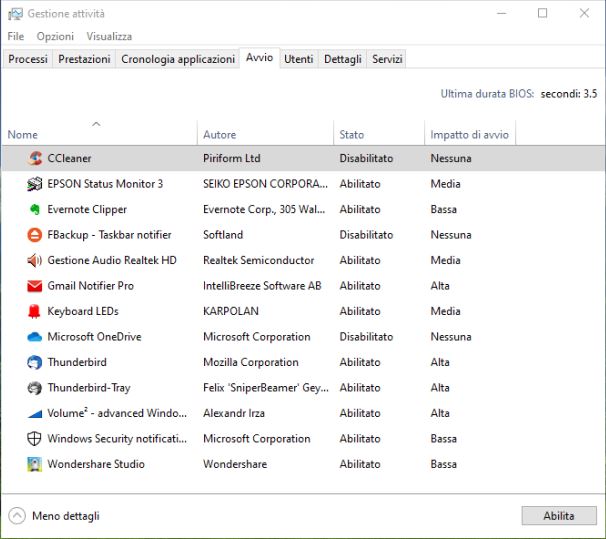The width and height of the screenshot is (606, 539).
Task: Click the IntelliBreeze Software AB author cell
Action: tap(262, 286)
